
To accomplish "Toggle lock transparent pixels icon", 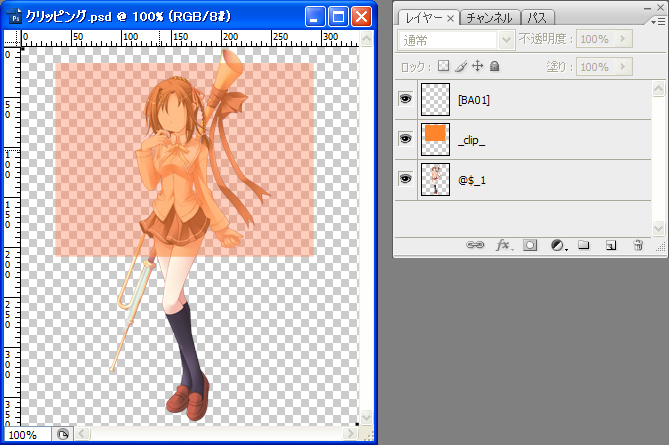I will point(444,66).
